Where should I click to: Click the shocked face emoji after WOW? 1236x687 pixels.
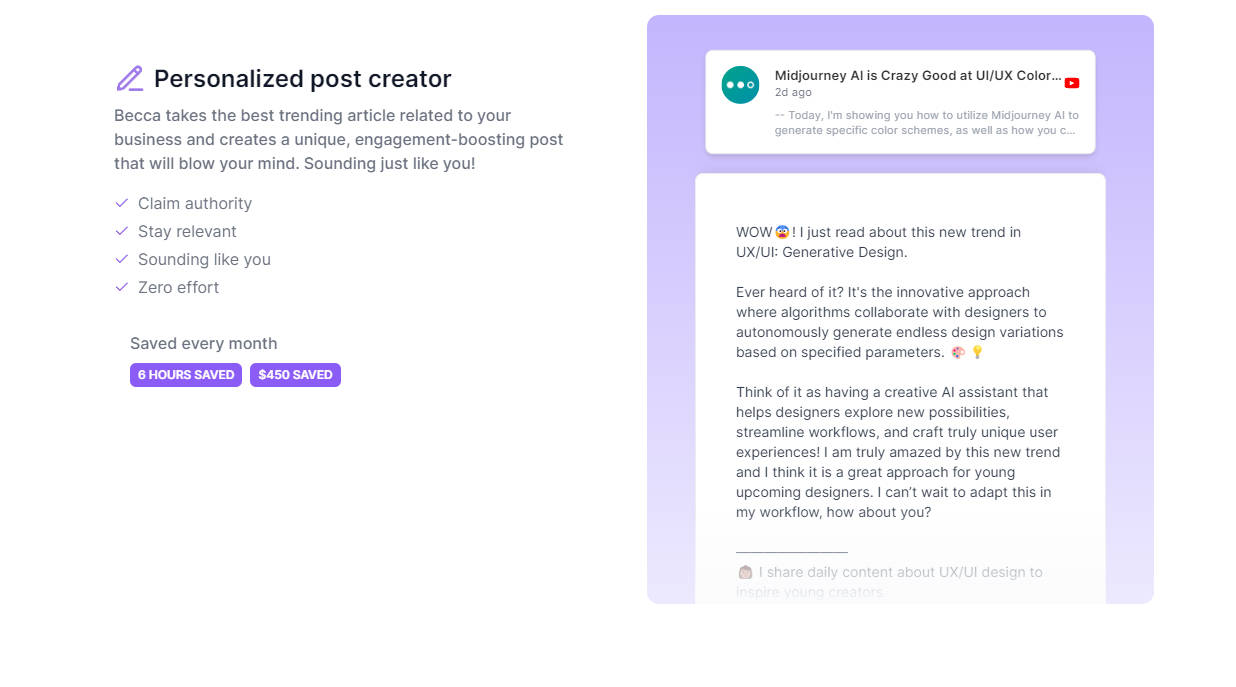(782, 232)
